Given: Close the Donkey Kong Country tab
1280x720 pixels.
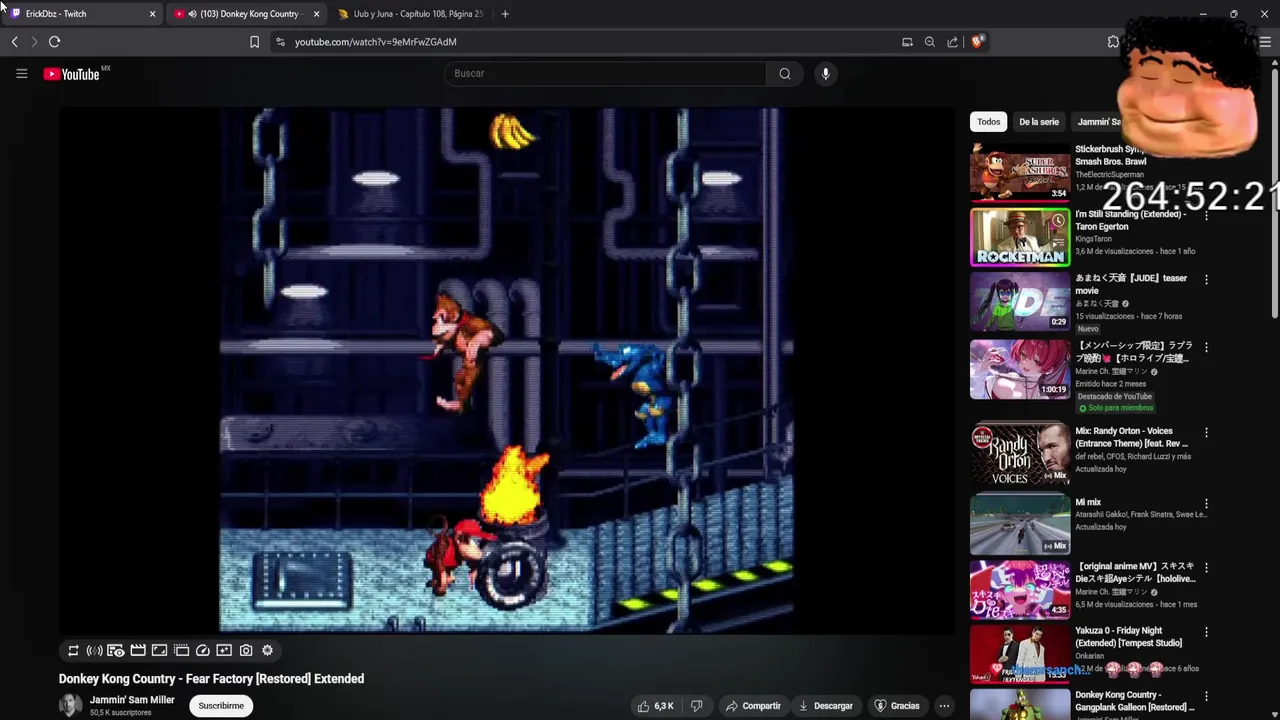Looking at the screenshot, I should 316,14.
